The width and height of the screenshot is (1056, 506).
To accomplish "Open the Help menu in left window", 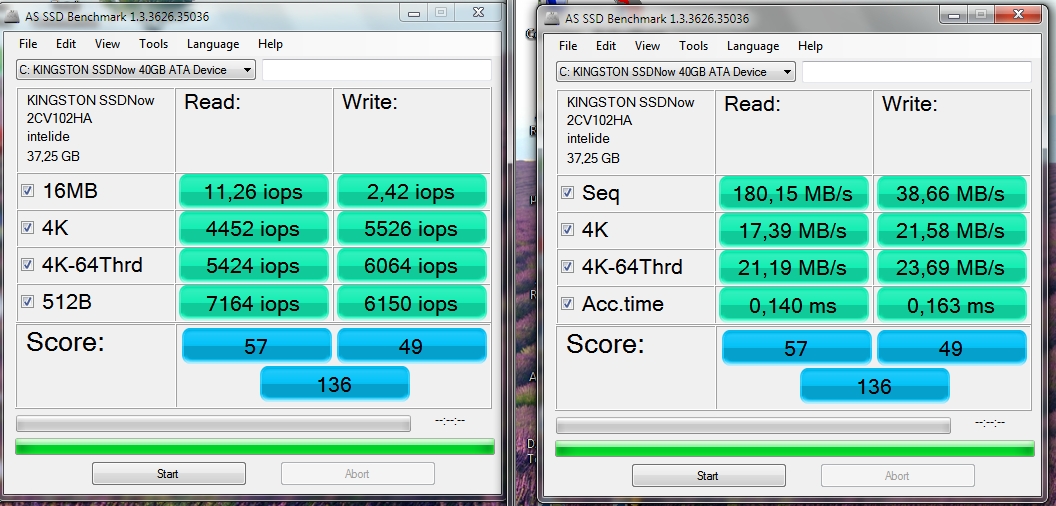I will point(270,44).
